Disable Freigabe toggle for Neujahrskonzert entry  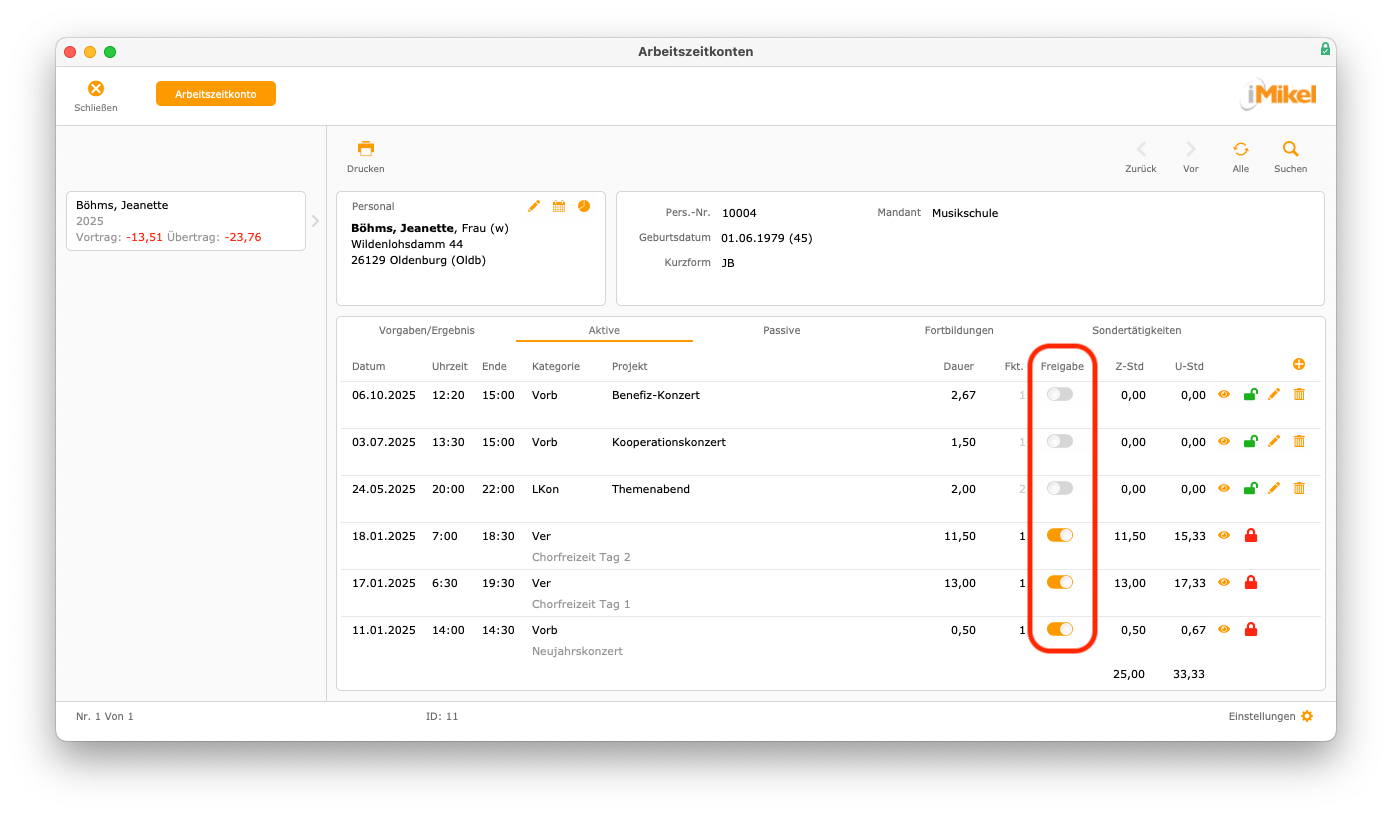tap(1060, 629)
